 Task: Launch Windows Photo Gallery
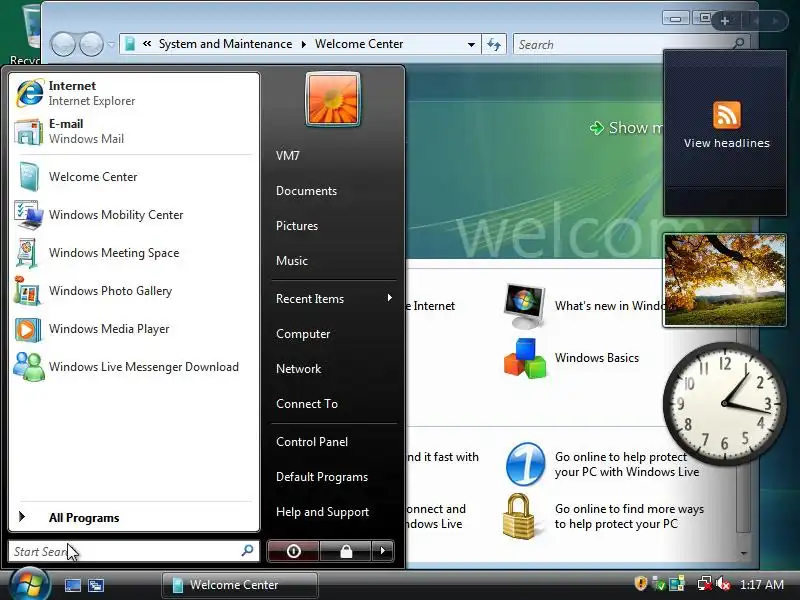coord(134,291)
